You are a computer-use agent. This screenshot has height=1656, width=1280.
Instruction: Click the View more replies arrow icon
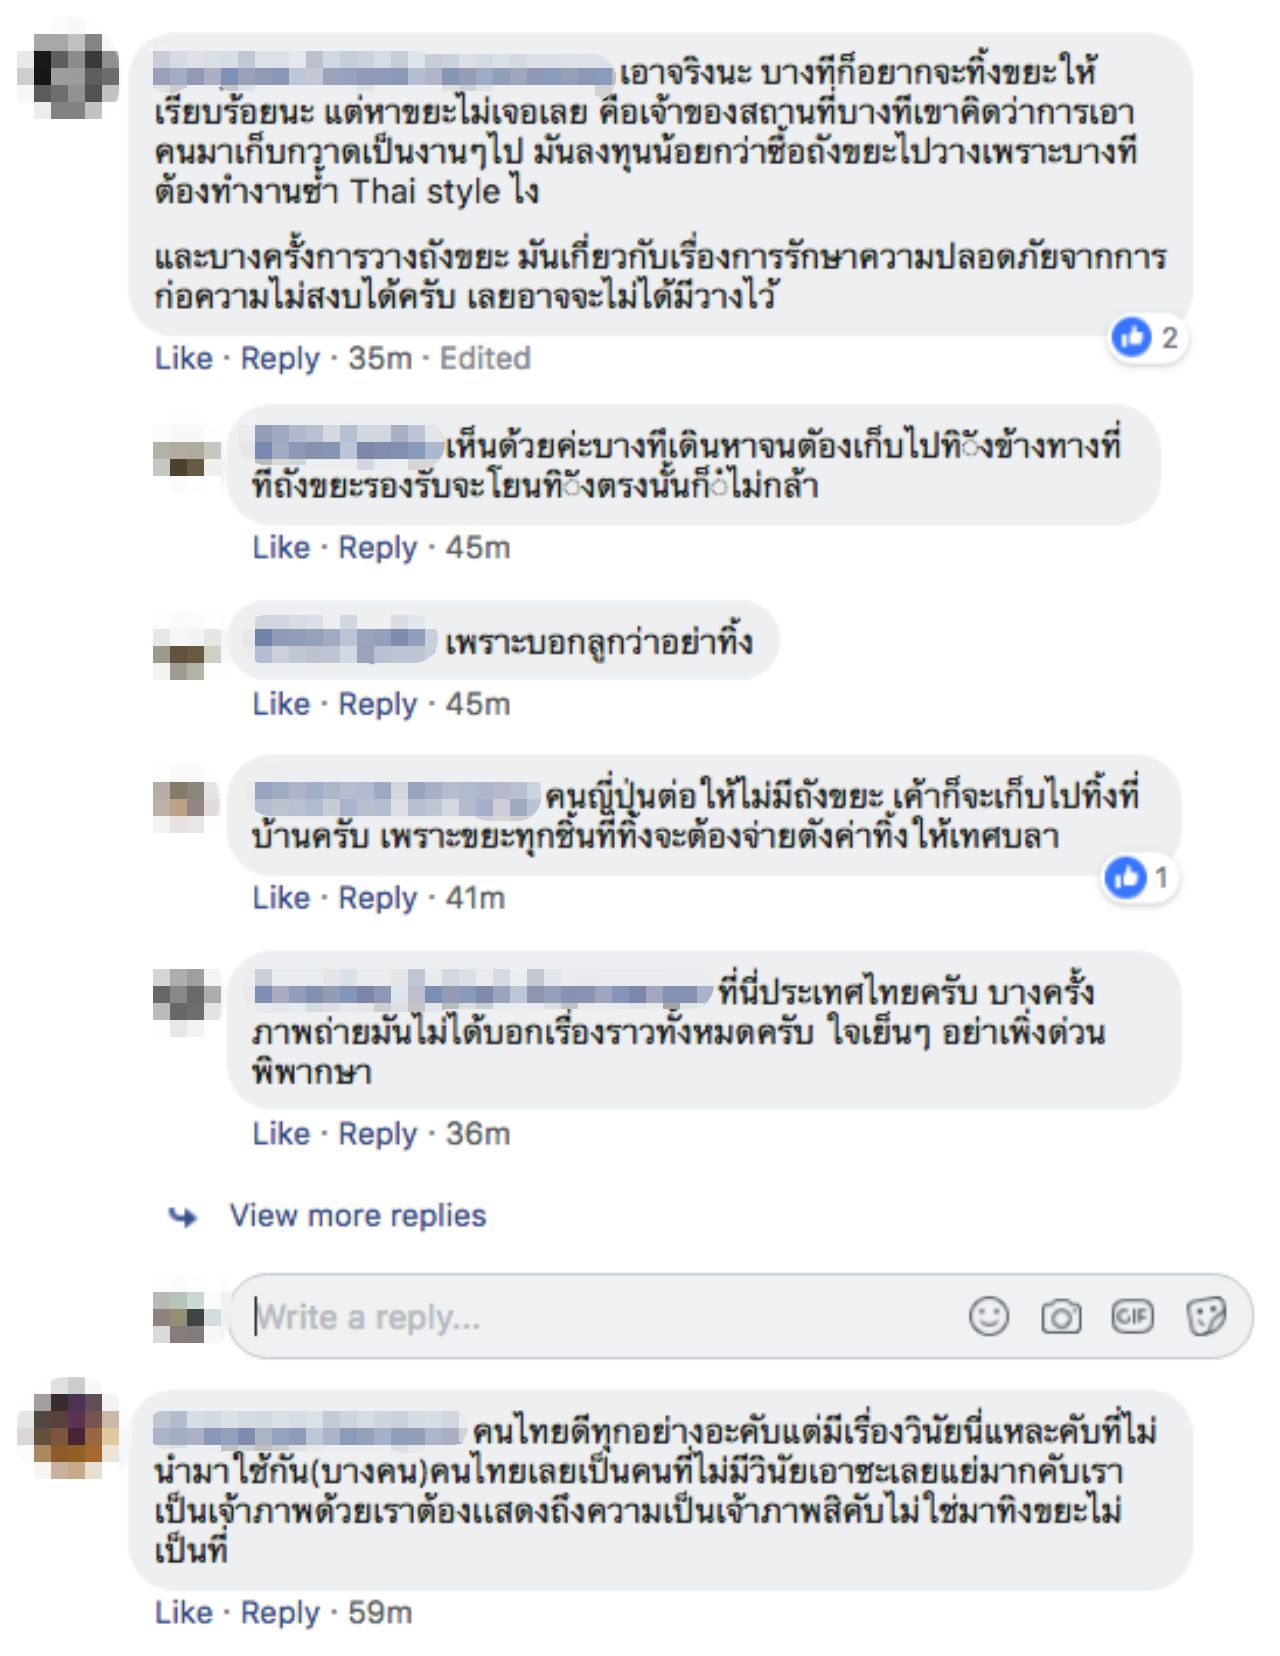coord(183,1216)
